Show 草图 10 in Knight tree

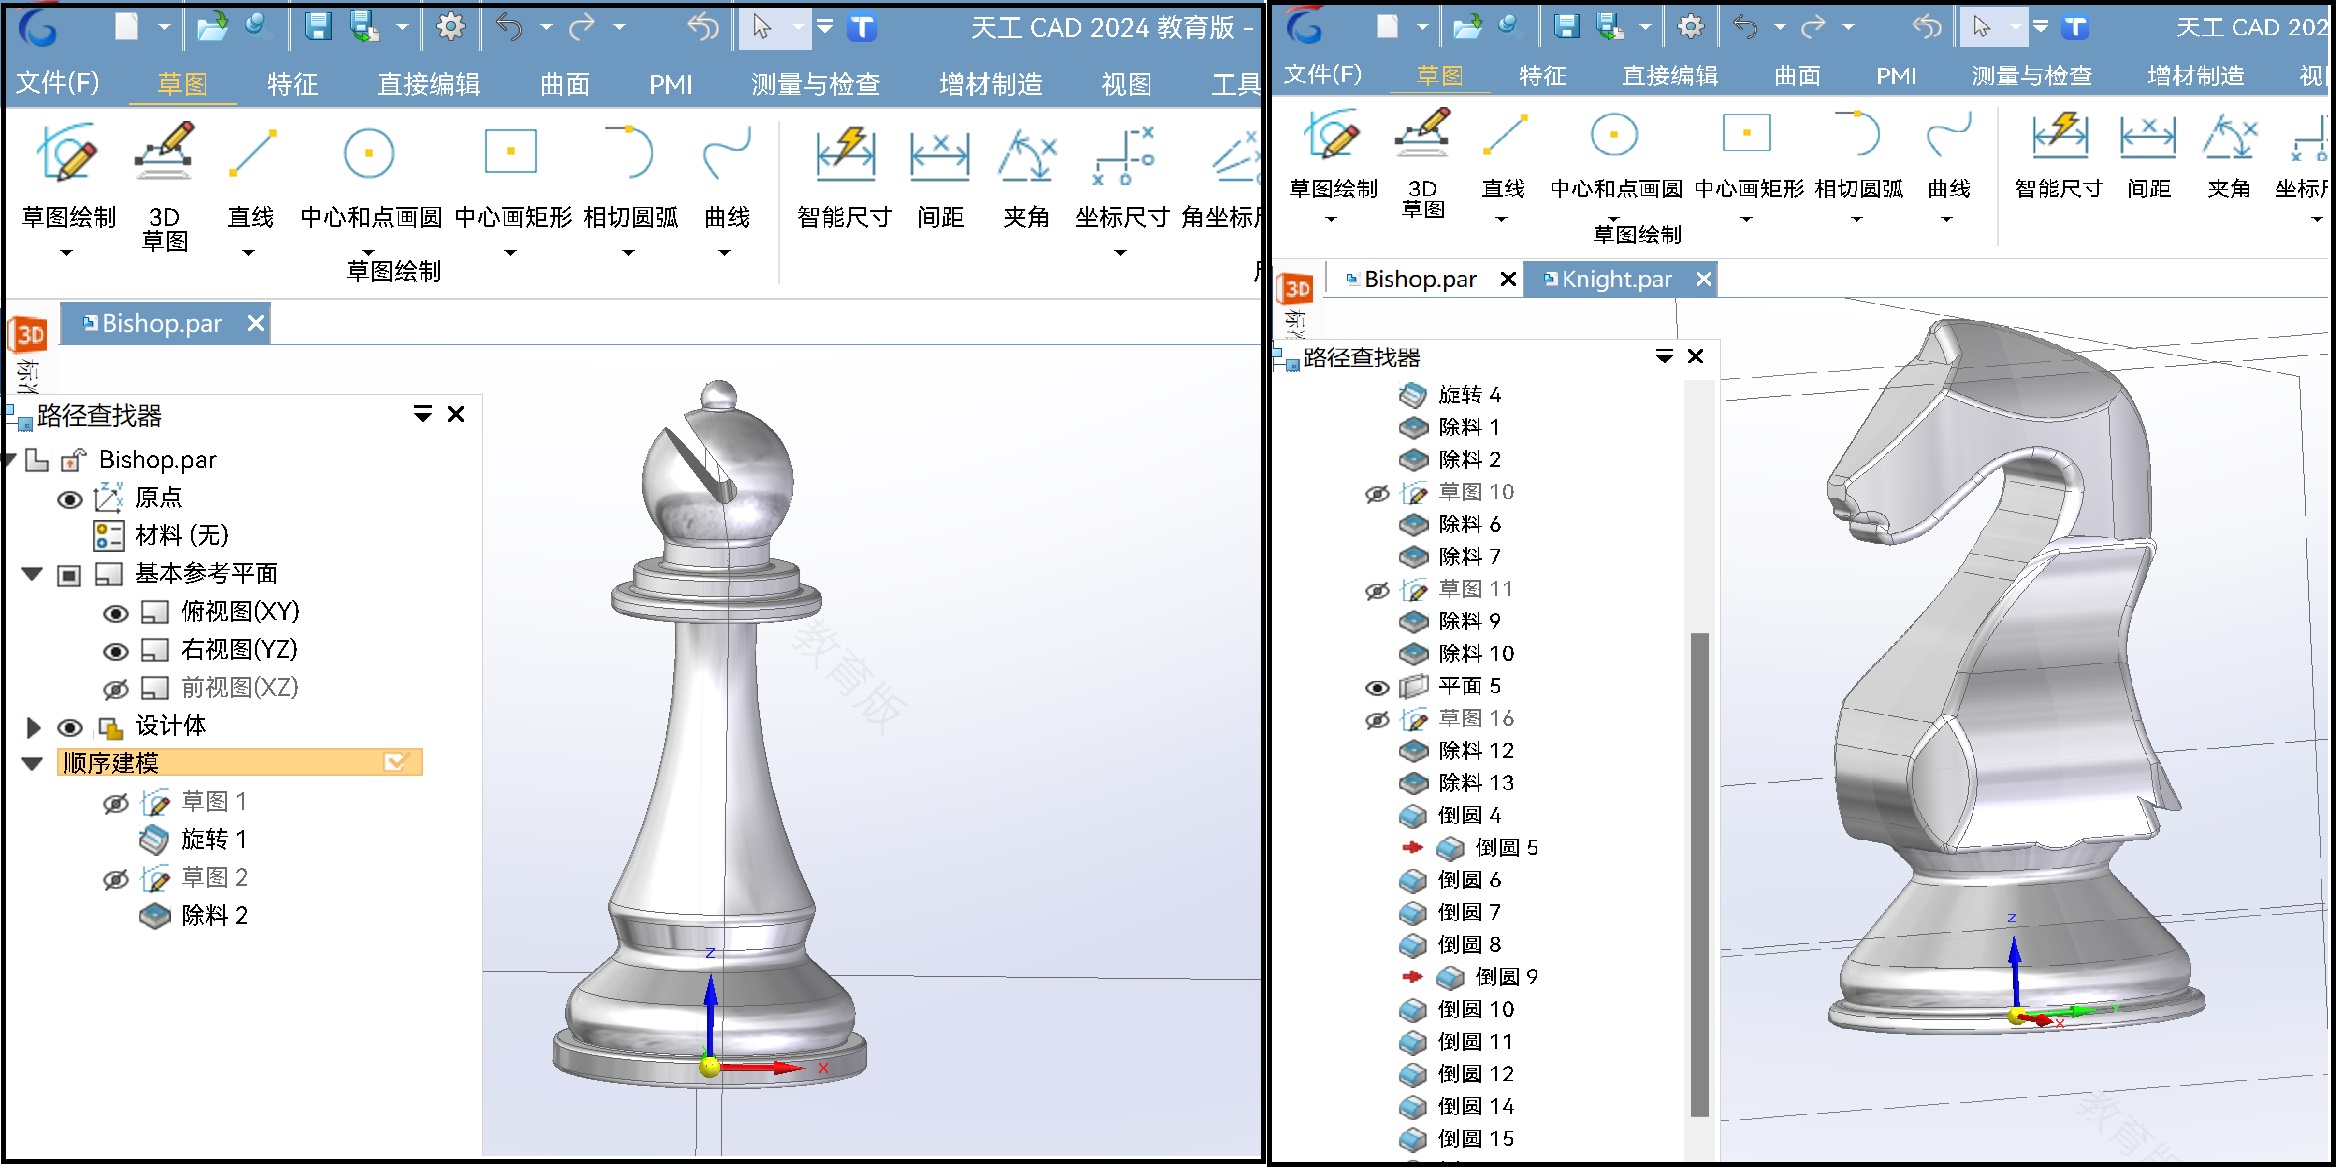coord(1377,493)
